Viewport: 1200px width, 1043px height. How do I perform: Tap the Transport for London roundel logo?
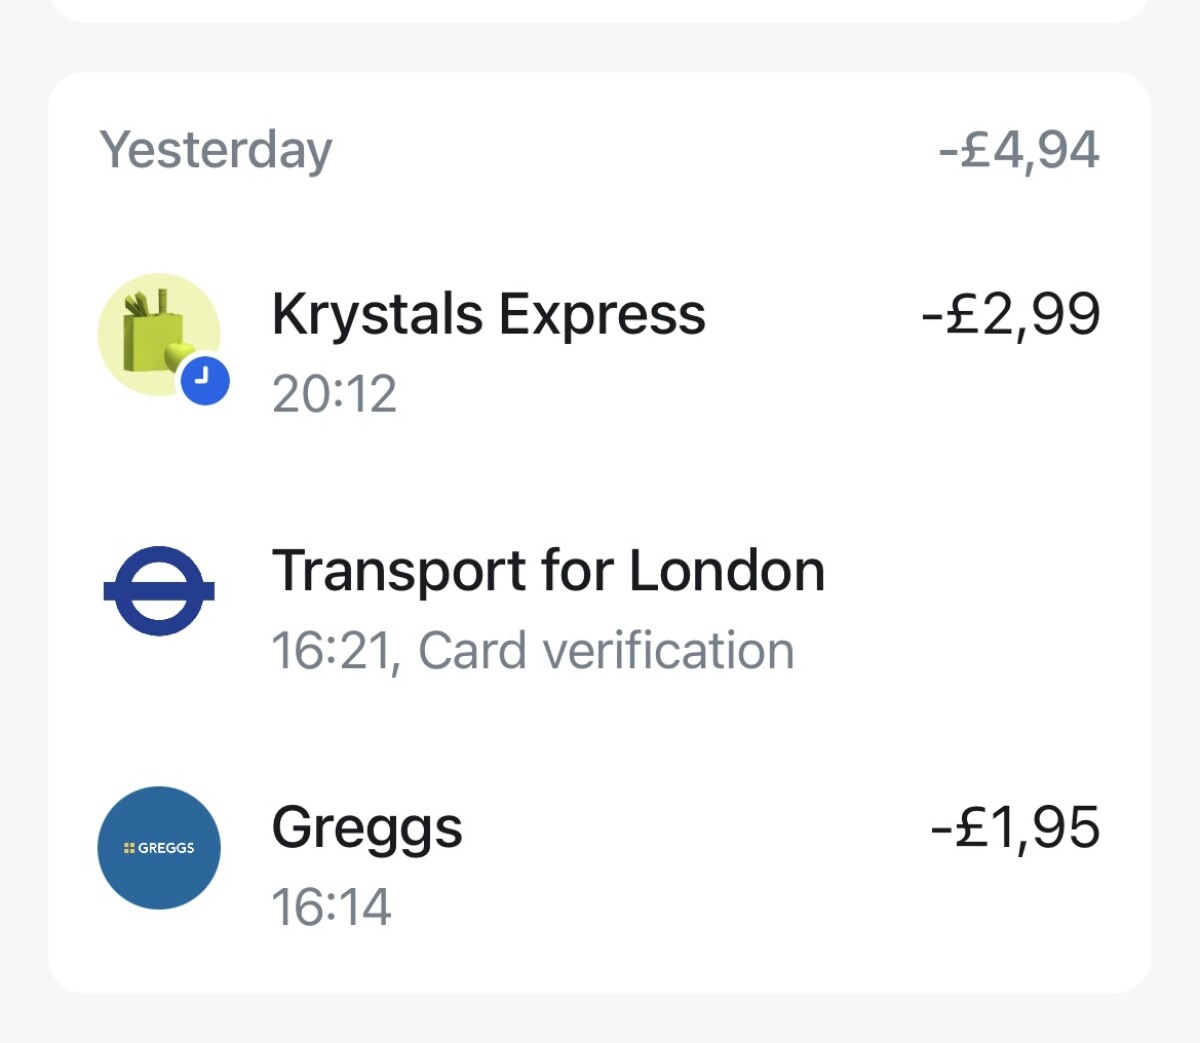159,590
